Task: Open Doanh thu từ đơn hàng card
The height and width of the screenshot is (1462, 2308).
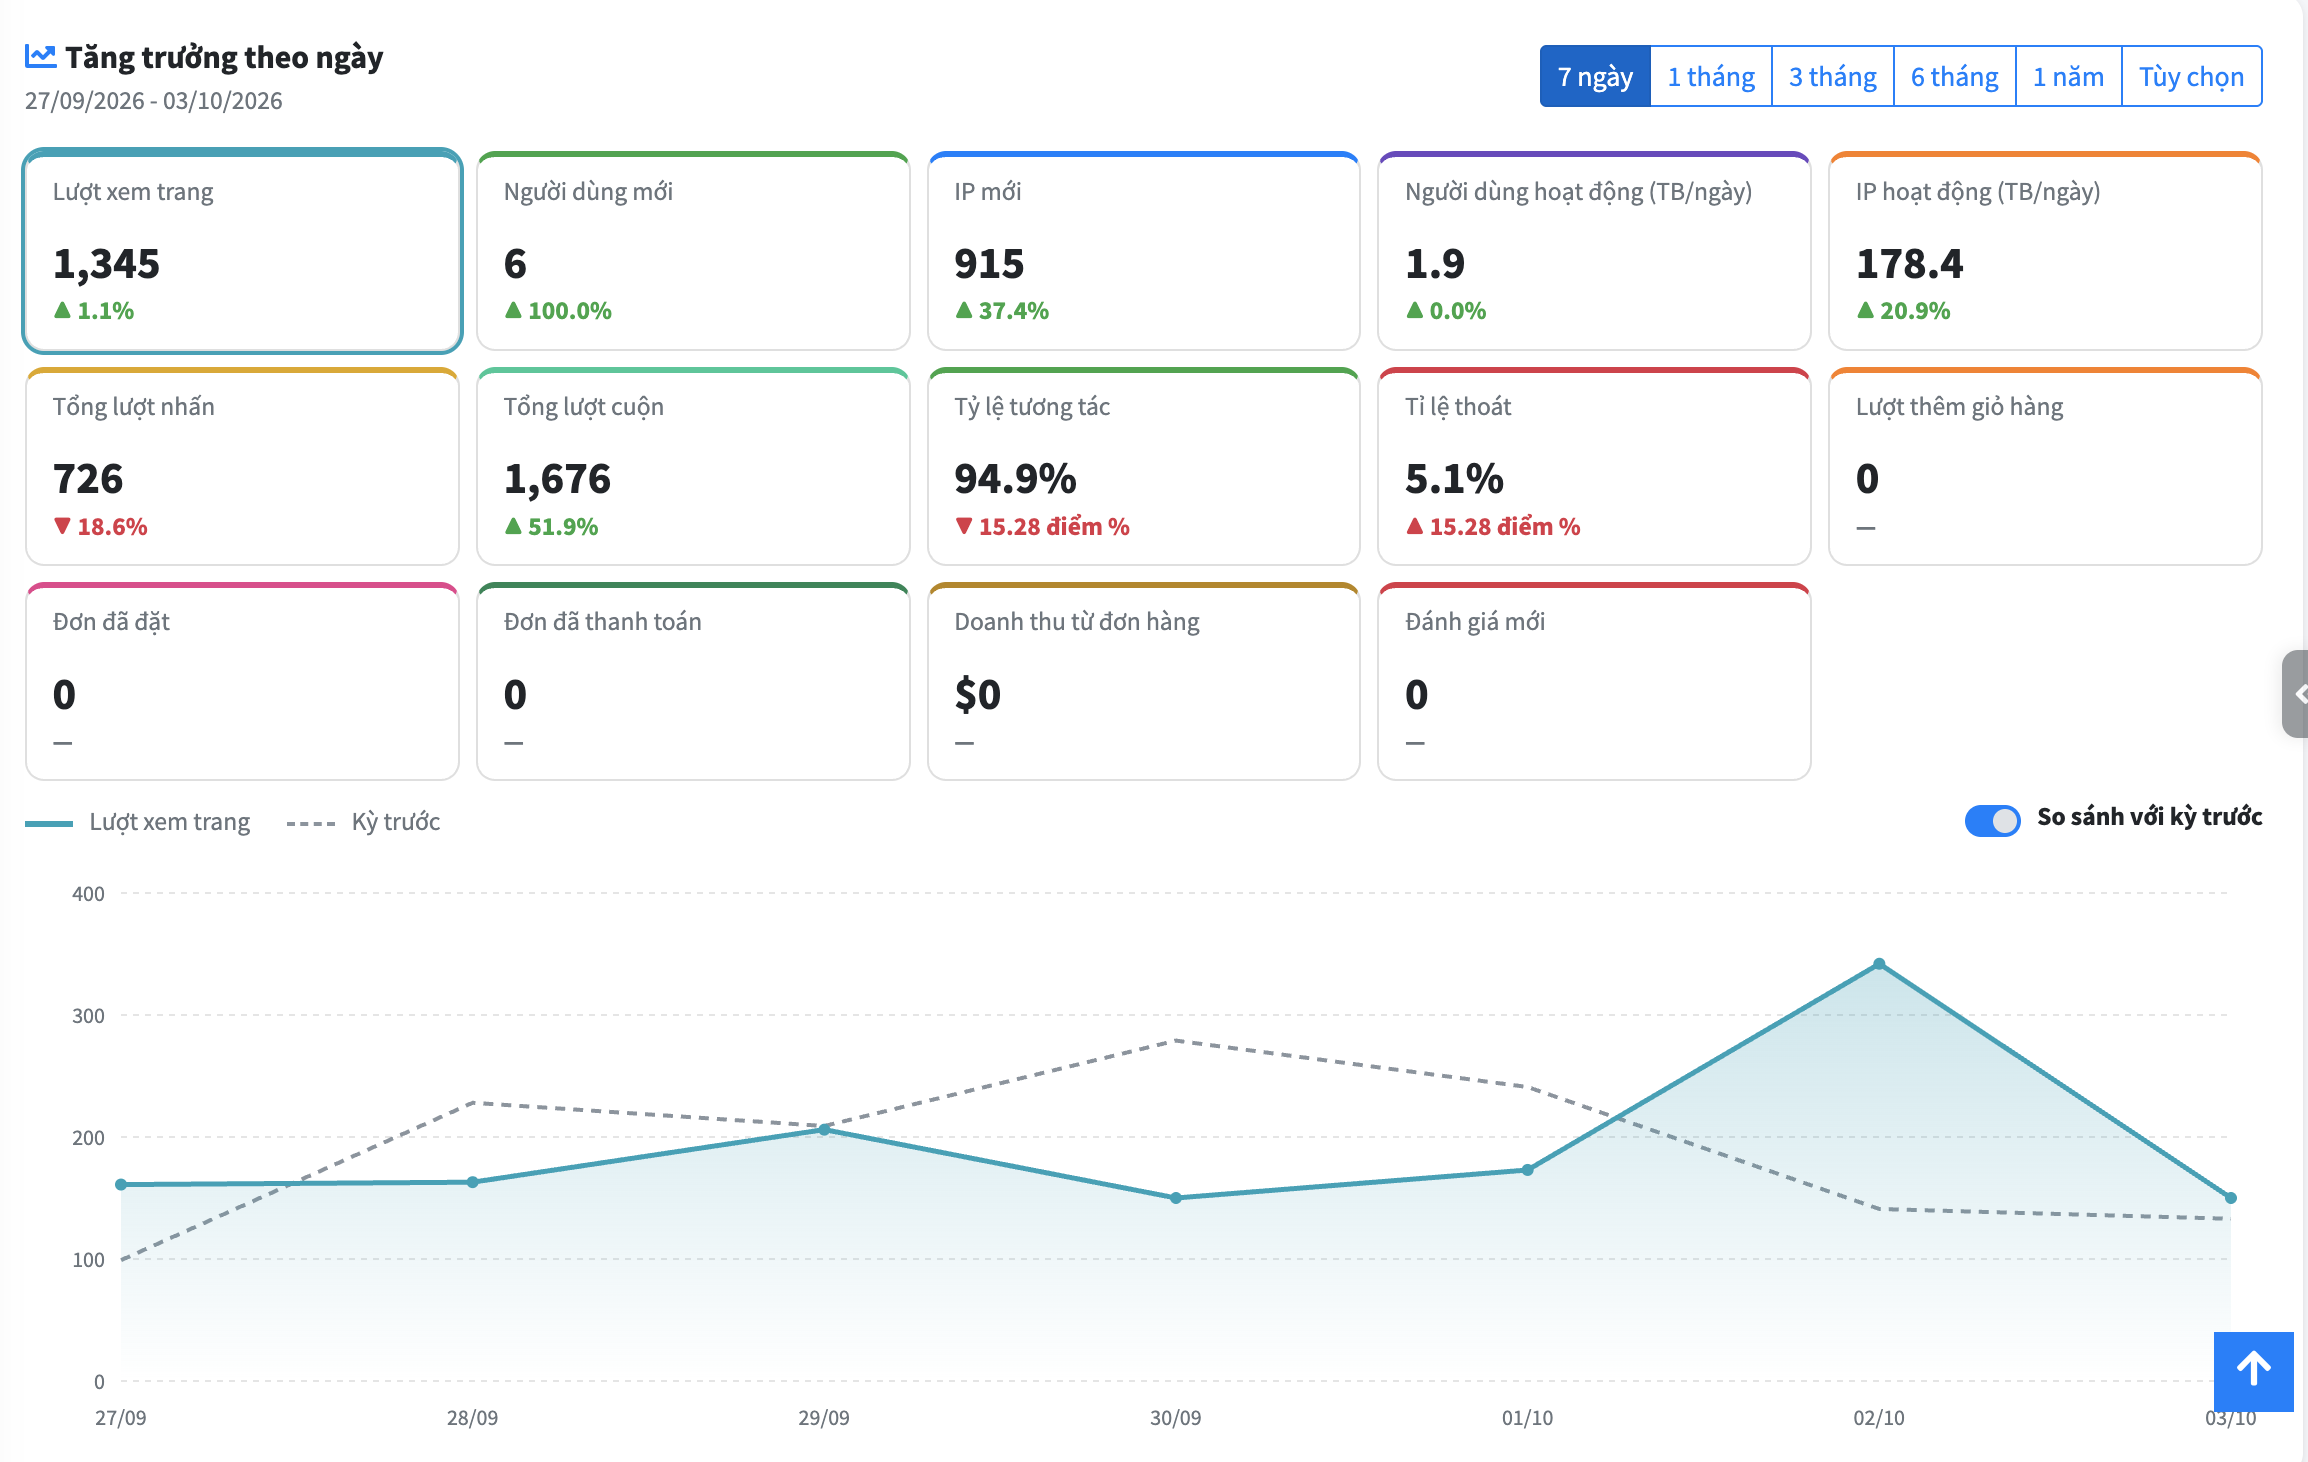Action: coord(1144,681)
